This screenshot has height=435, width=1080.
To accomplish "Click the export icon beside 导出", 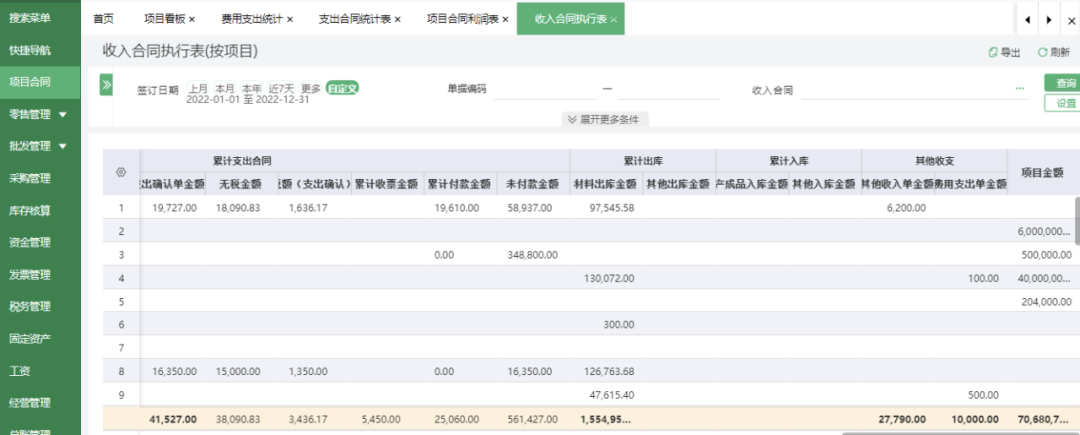I will (993, 52).
